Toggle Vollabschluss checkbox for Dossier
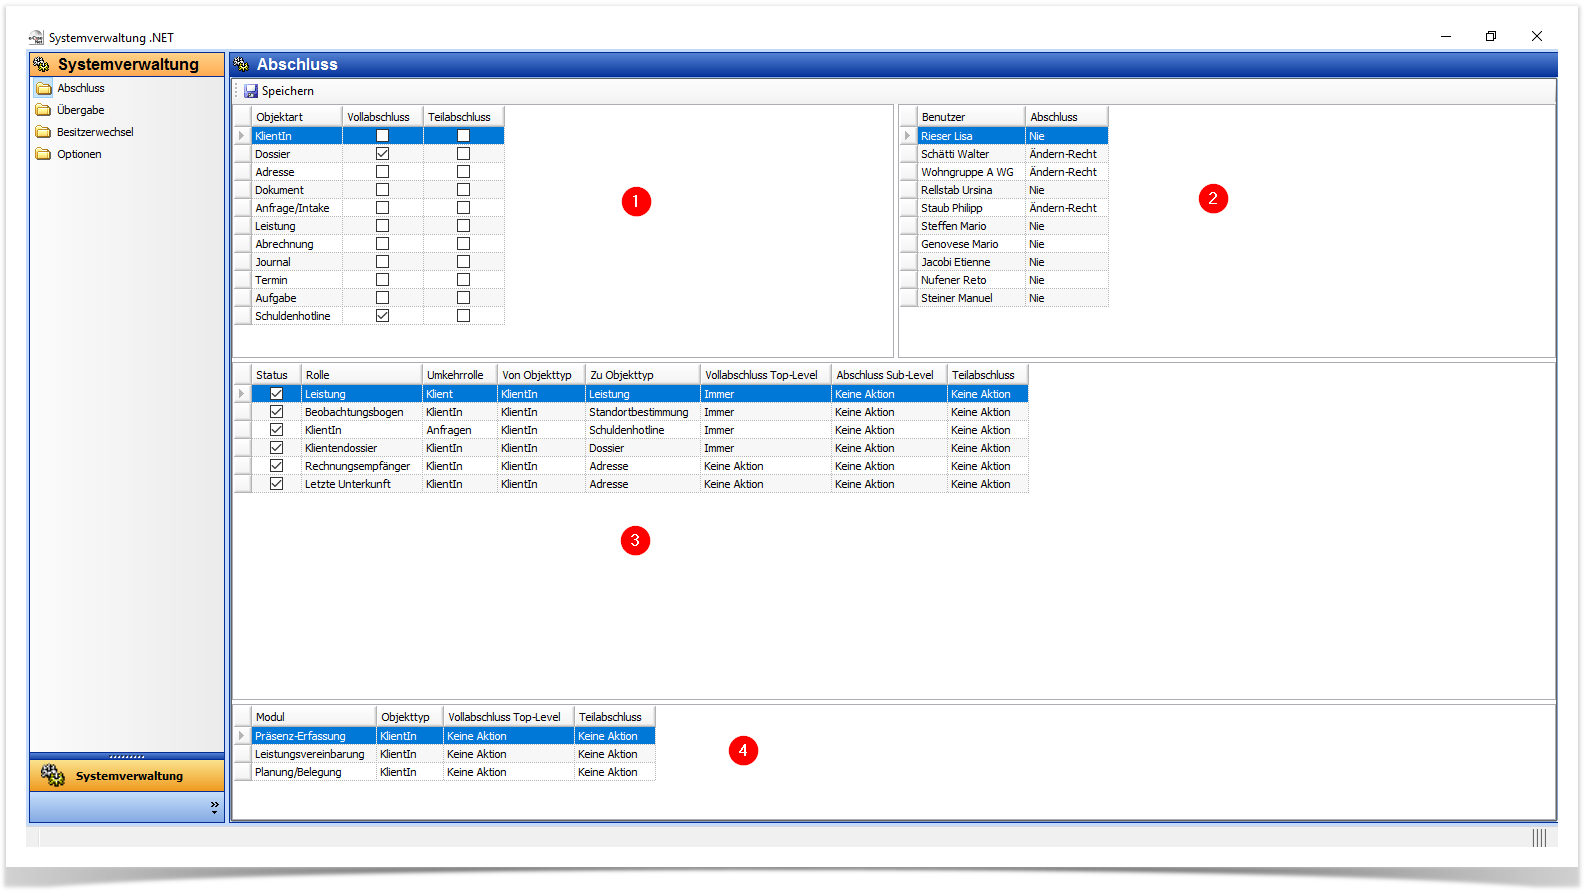Screen dimensions: 1592x896 382,154
